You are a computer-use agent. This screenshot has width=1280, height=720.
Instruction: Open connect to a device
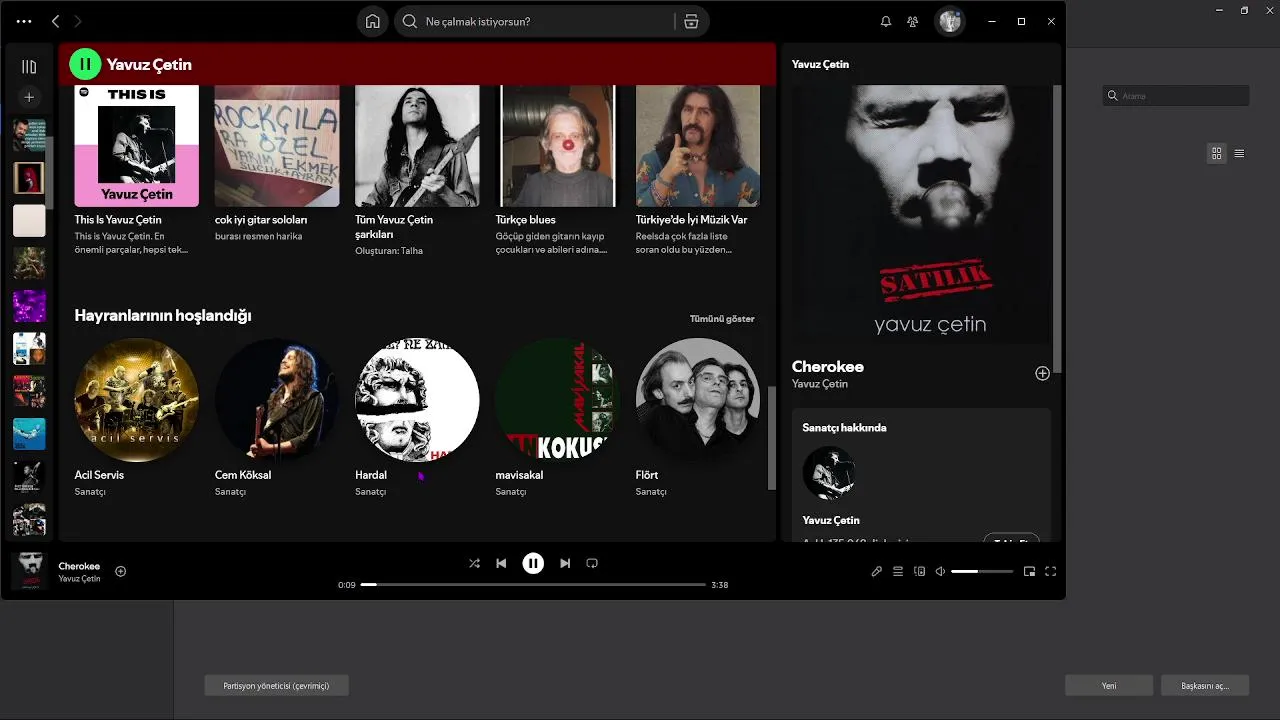pos(919,571)
